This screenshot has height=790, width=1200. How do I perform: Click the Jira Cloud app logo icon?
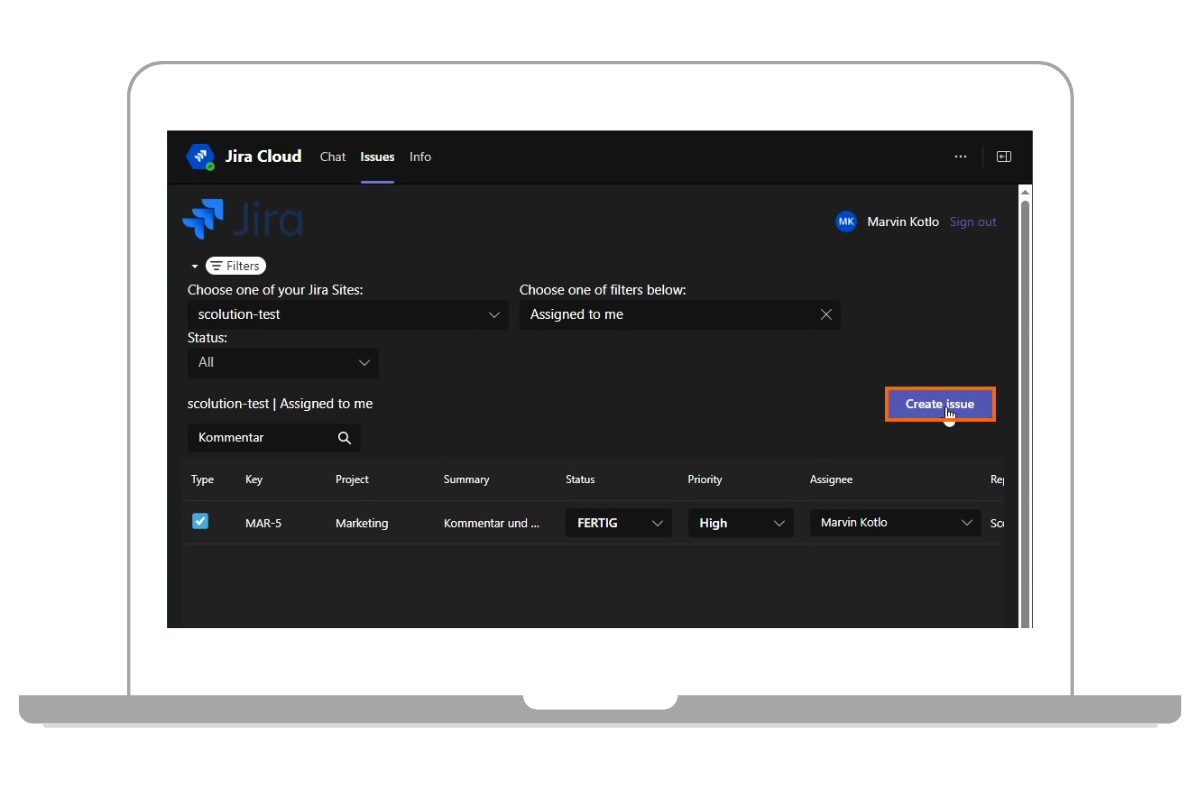(x=201, y=157)
